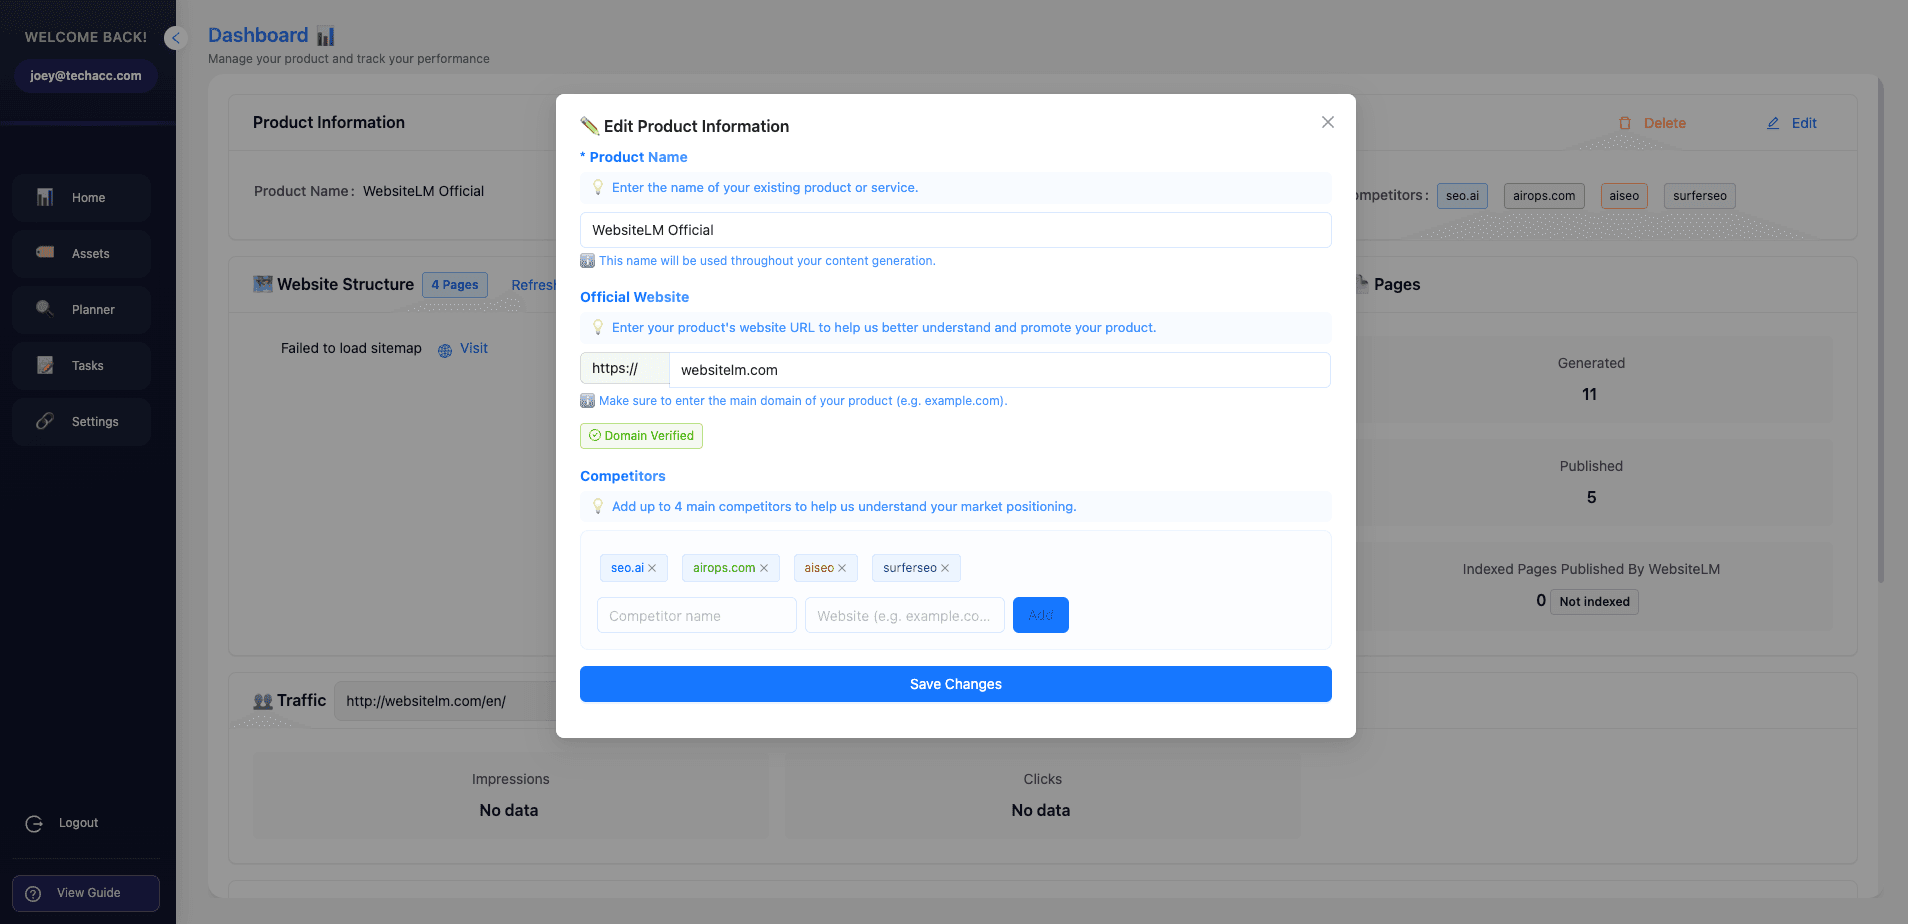The image size is (1908, 924).
Task: Click the lightbulb hint icon under Product Name
Action: point(598,187)
